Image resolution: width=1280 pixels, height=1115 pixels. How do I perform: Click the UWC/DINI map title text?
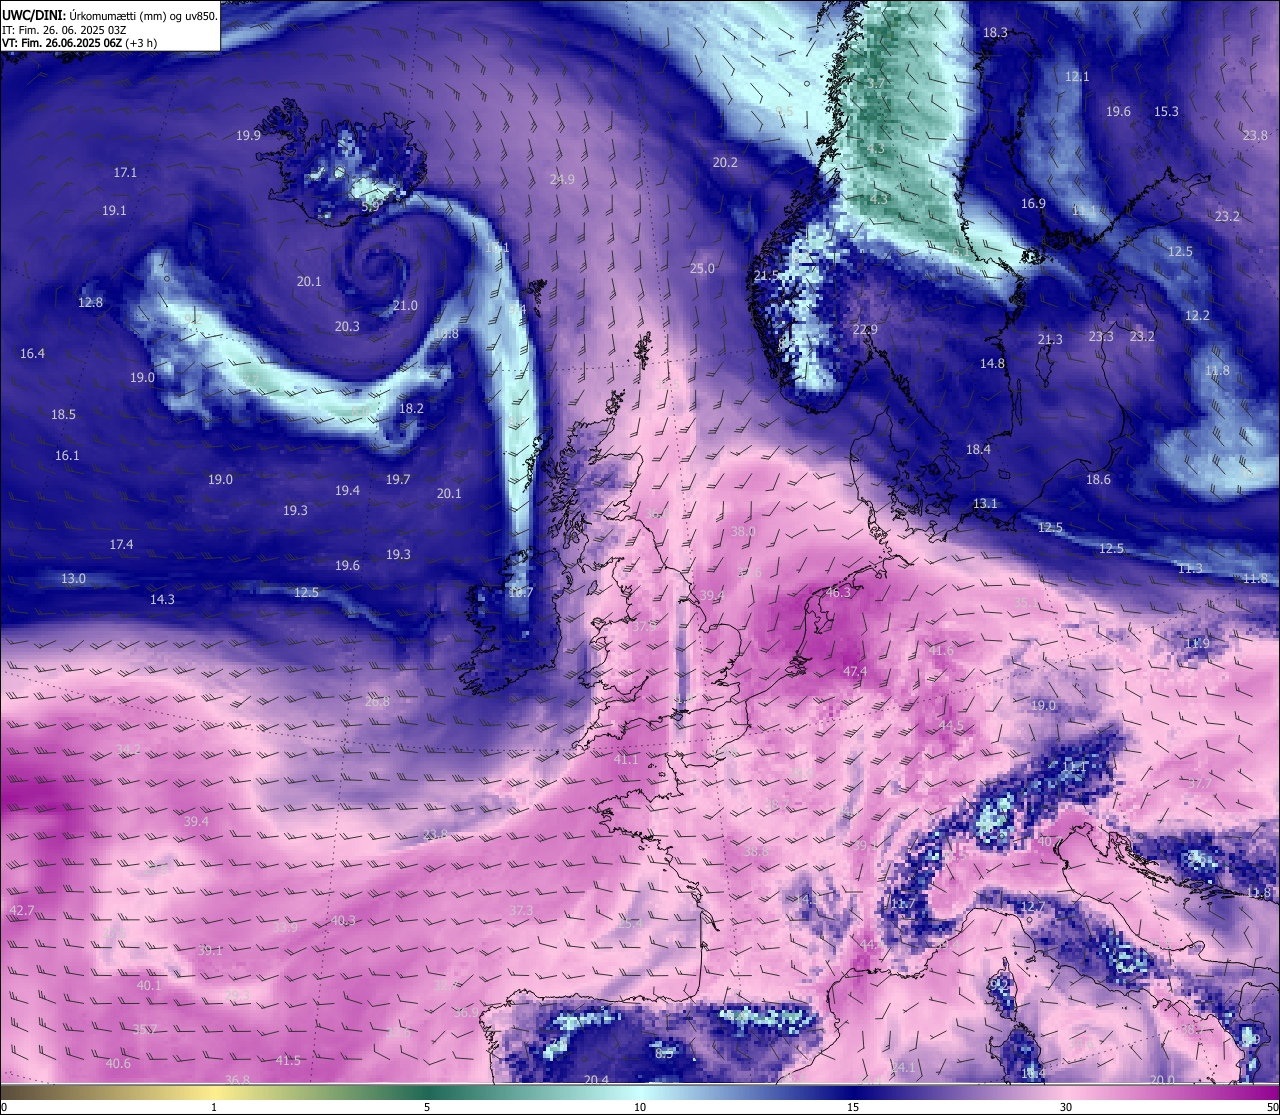pyautogui.click(x=110, y=16)
